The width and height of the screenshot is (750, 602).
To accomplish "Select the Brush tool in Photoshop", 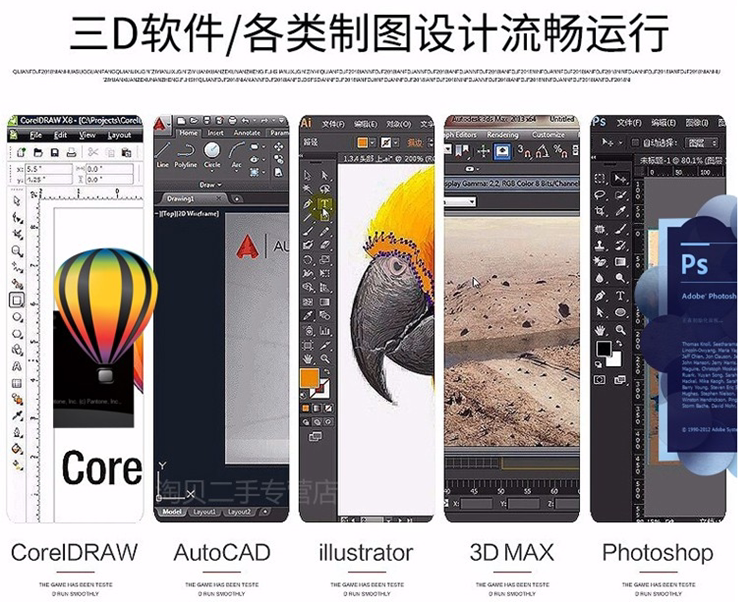I will pyautogui.click(x=620, y=229).
